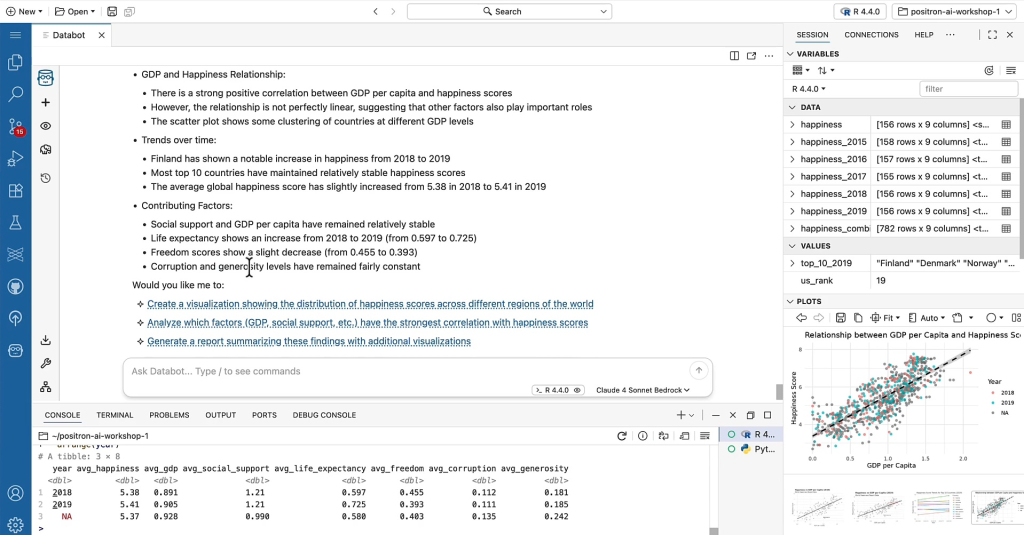This screenshot has width=1024, height=535.
Task: Show console session info icon
Action: (x=643, y=436)
